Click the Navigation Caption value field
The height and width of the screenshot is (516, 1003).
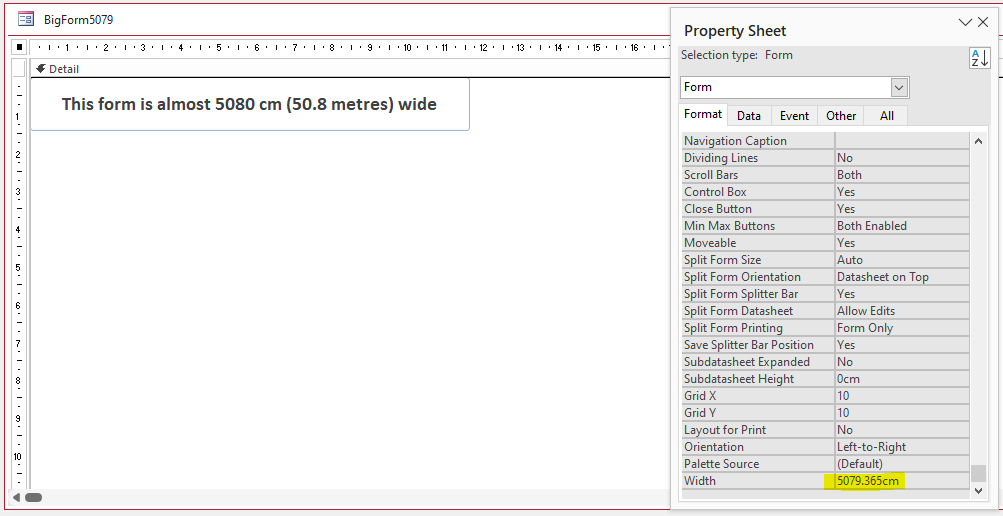pos(902,141)
